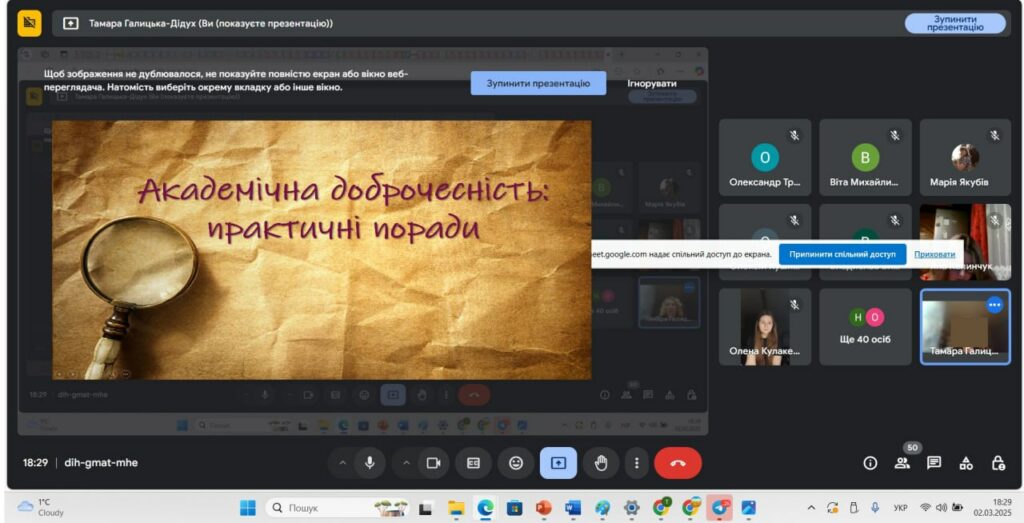The width and height of the screenshot is (1024, 523).
Task: Open host controls lock icon
Action: tap(998, 463)
